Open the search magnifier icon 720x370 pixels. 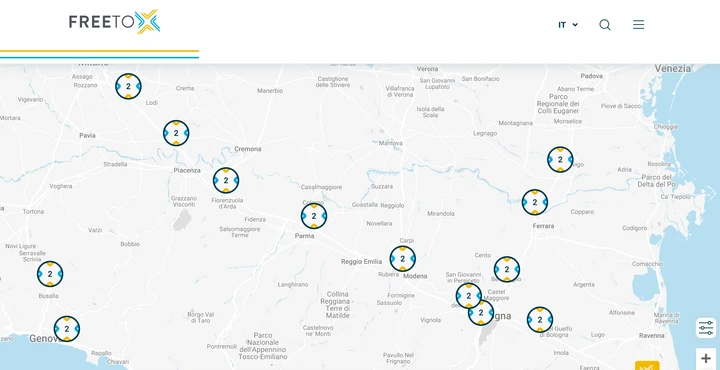[x=605, y=25]
